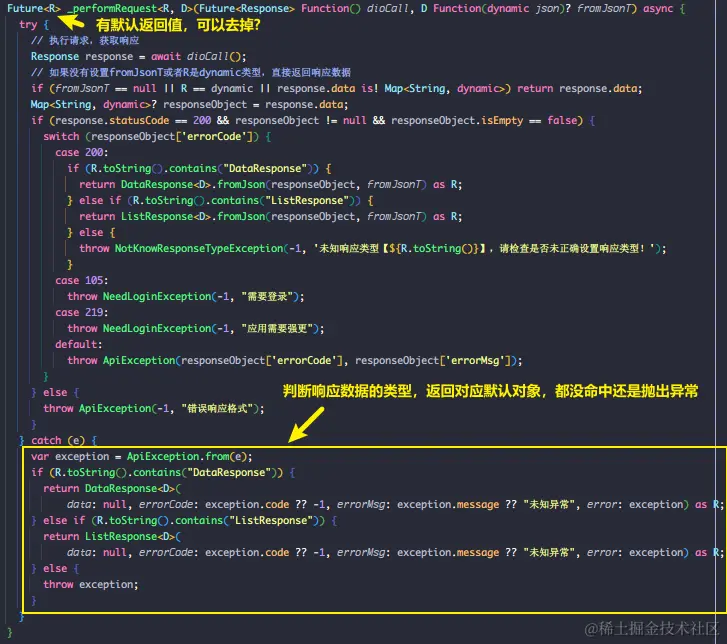The image size is (727, 644).
Task: Click the comment about fromJsonT and dynamic type
Action: point(191,72)
